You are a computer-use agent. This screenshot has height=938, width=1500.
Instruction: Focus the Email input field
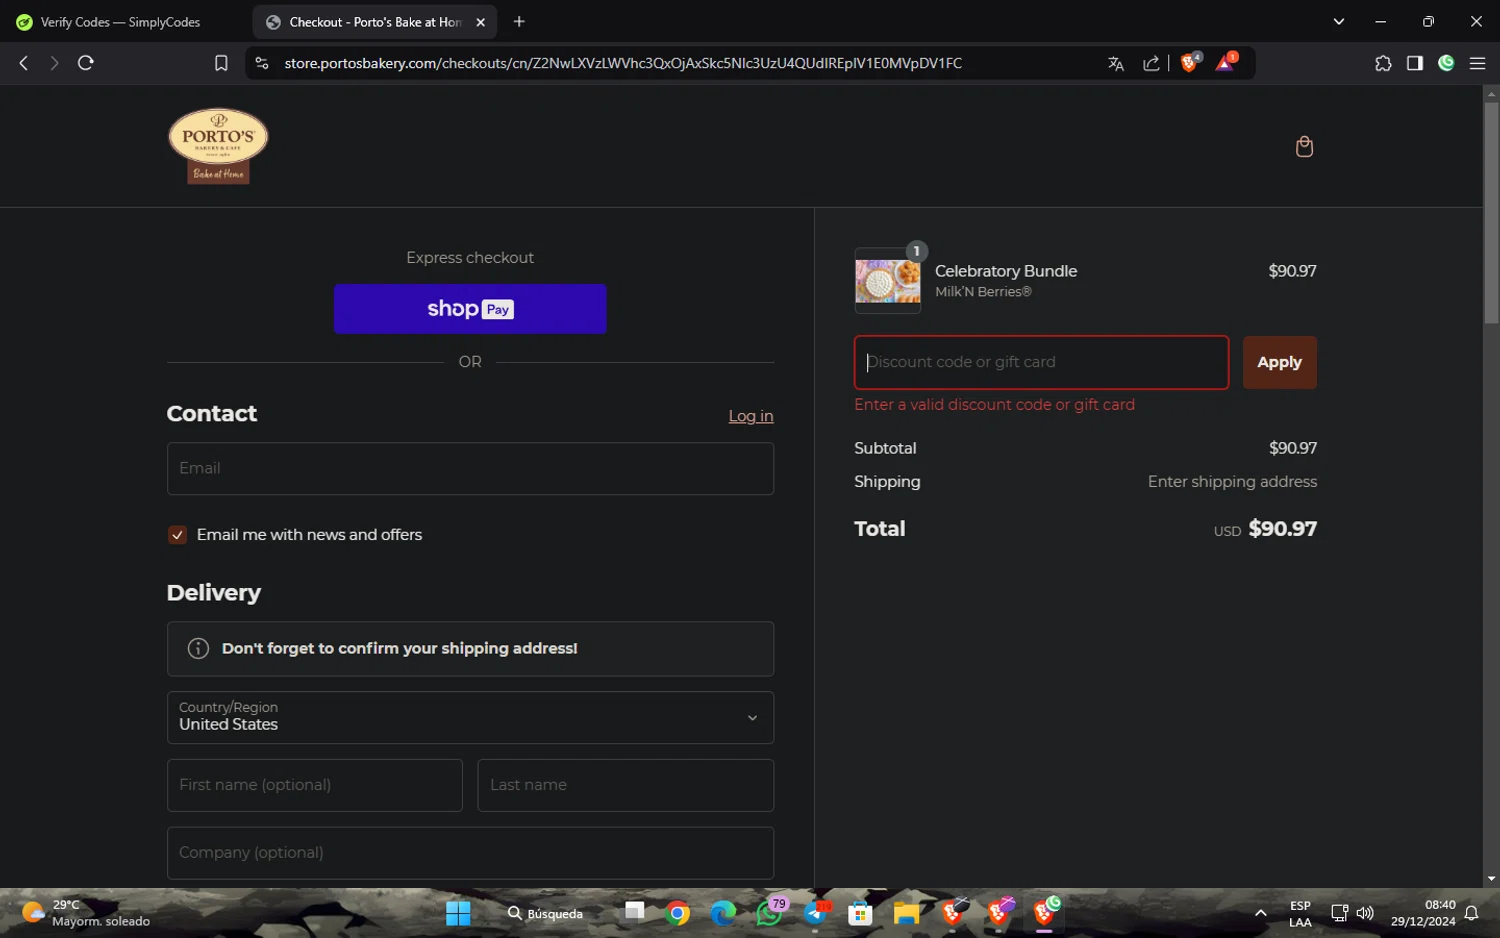pyautogui.click(x=470, y=469)
